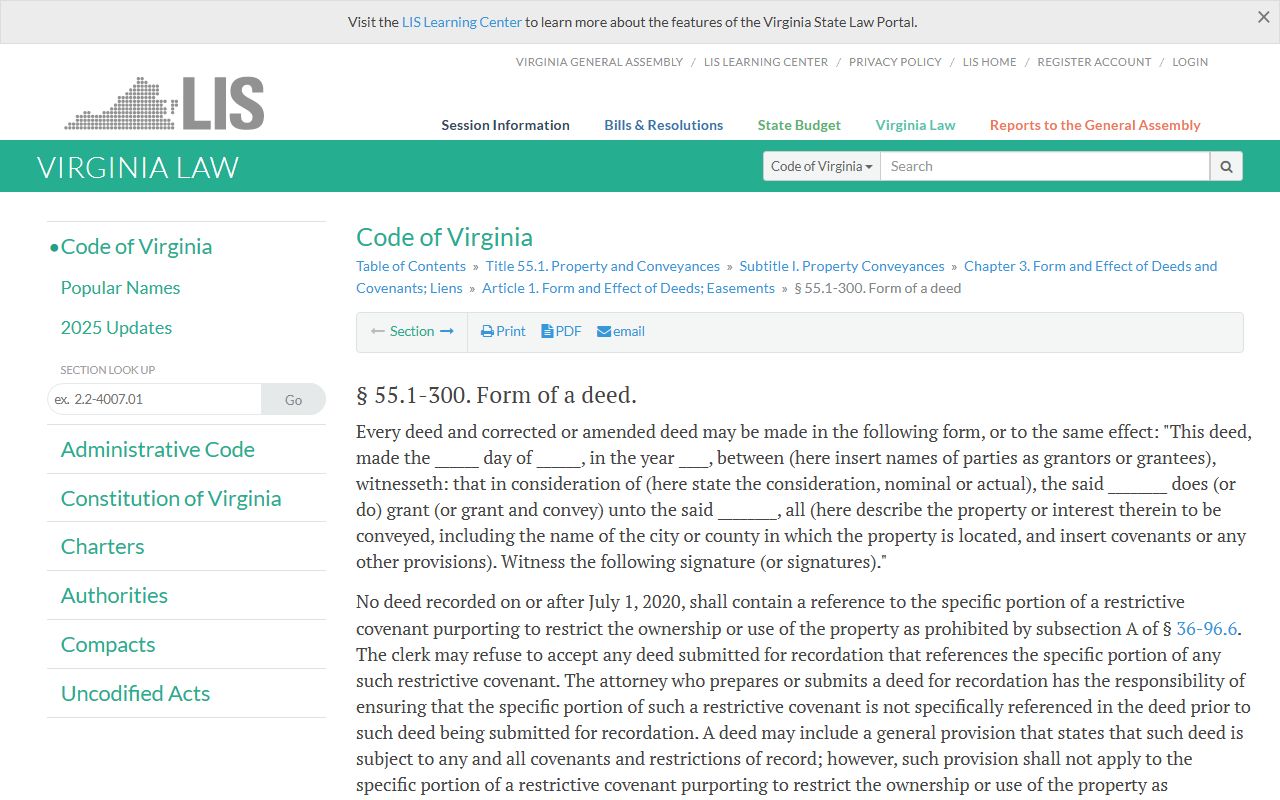Click the Go button for section lookup
Screen dimensions: 1280x800
pyautogui.click(x=293, y=399)
